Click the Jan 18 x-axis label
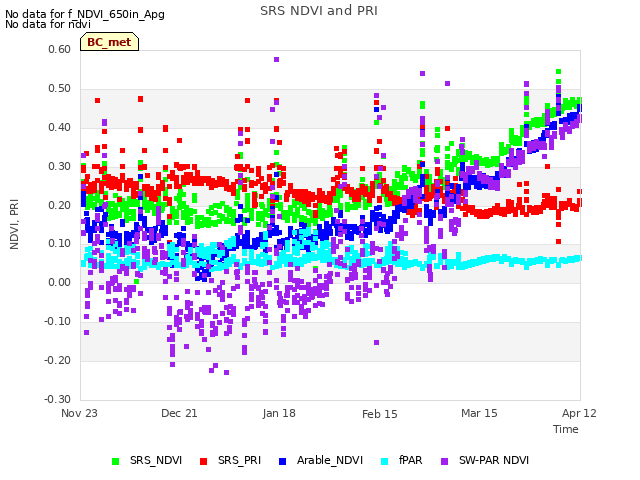This screenshot has height=480, width=640. click(279, 413)
